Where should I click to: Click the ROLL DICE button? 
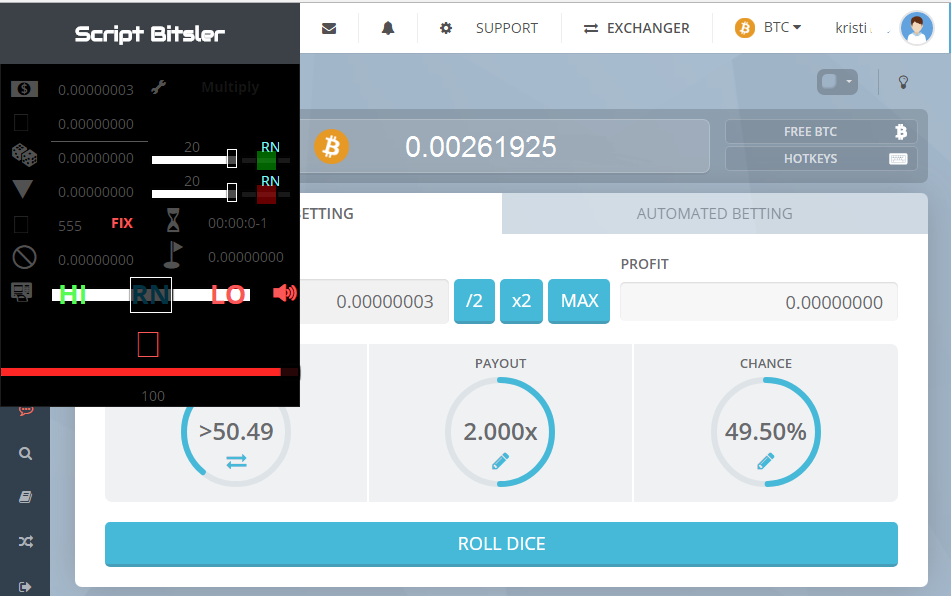pyautogui.click(x=501, y=544)
